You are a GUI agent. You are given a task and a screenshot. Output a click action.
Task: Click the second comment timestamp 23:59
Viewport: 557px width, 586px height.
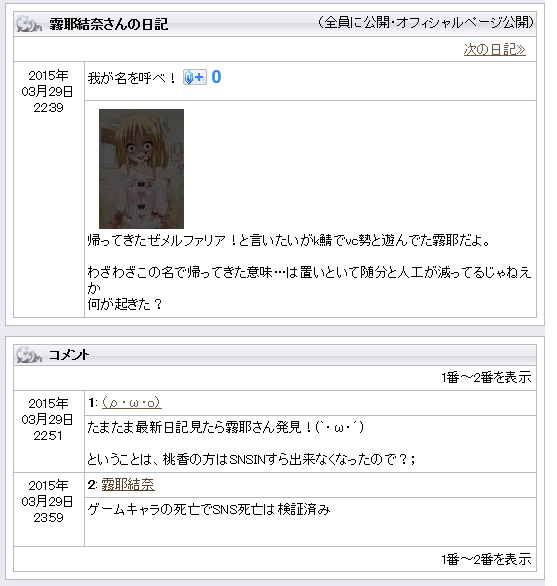click(48, 517)
